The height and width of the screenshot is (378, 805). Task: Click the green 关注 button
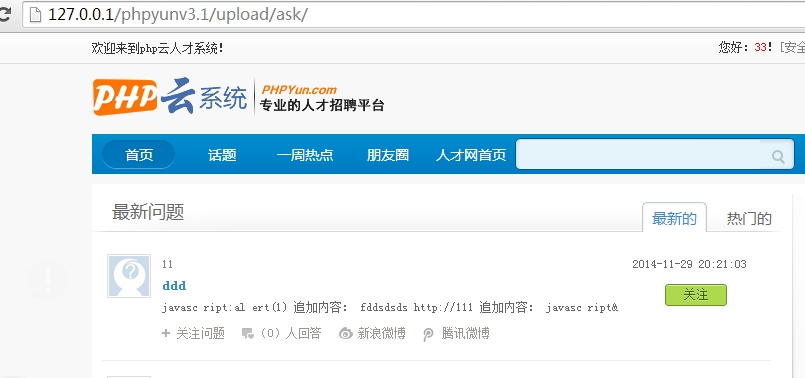pos(696,295)
